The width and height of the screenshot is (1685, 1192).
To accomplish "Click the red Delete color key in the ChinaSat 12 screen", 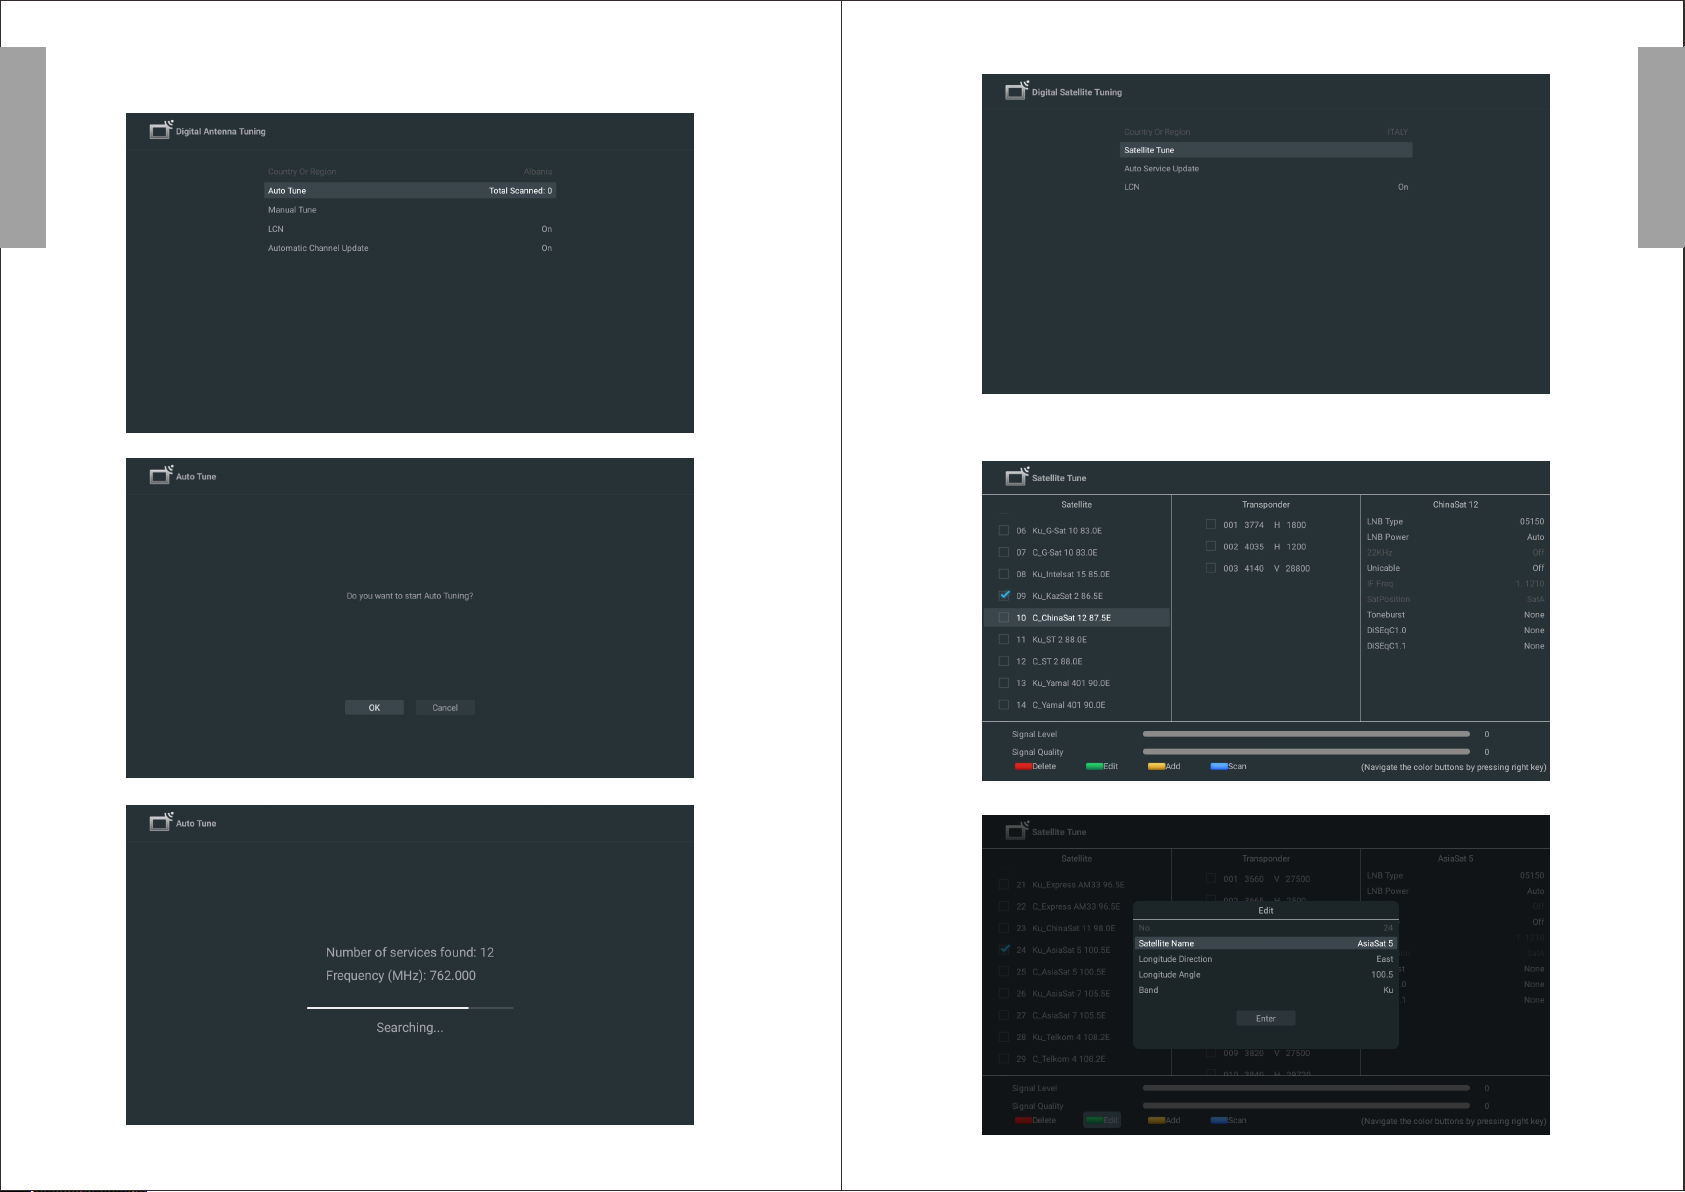I will click(1035, 767).
